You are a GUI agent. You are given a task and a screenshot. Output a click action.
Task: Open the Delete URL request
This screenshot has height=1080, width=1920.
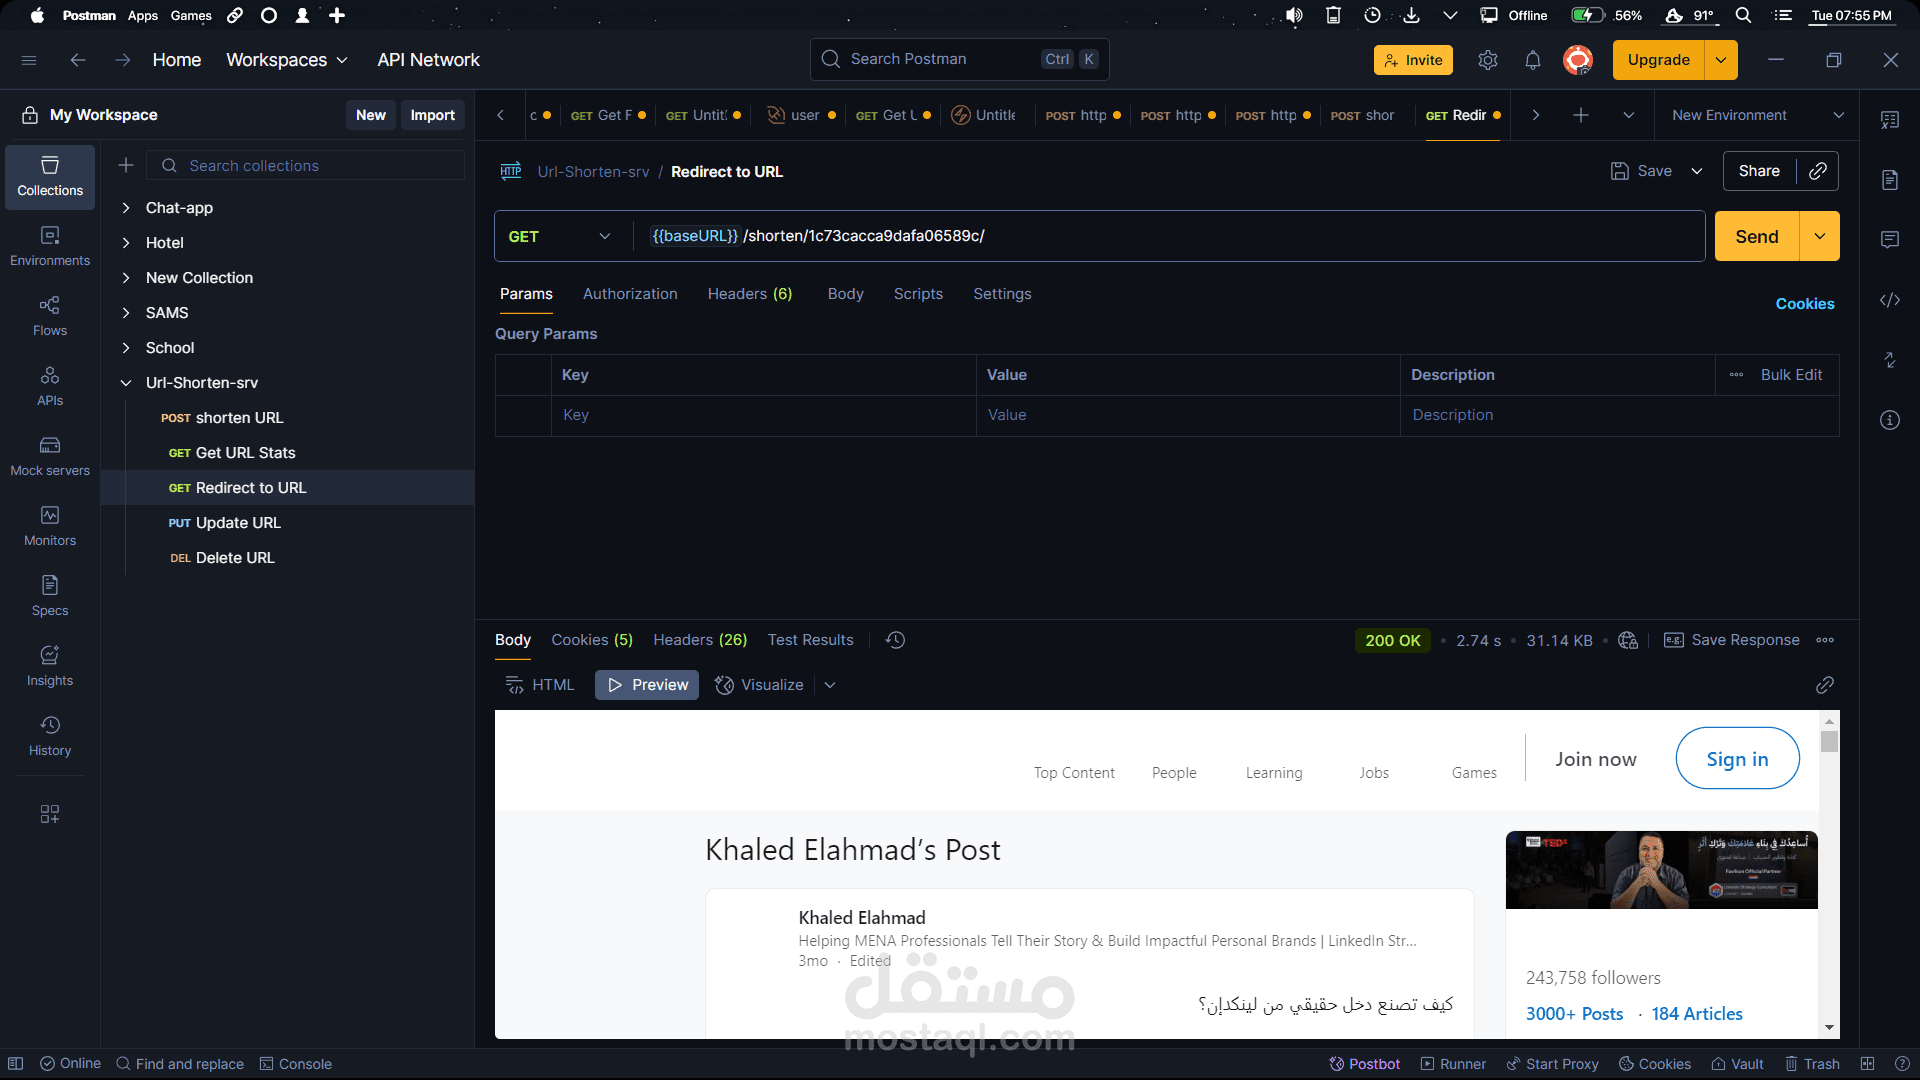[235, 558]
